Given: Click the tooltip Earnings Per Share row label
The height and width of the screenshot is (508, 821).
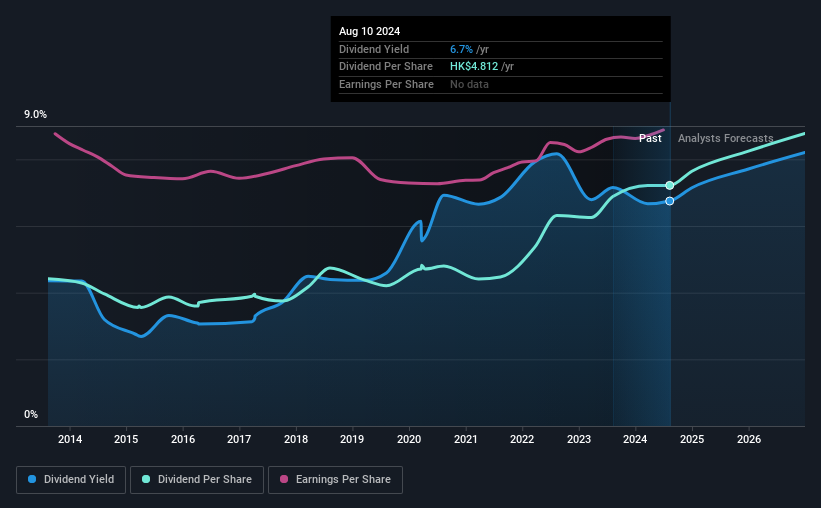Looking at the screenshot, I should pyautogui.click(x=386, y=84).
